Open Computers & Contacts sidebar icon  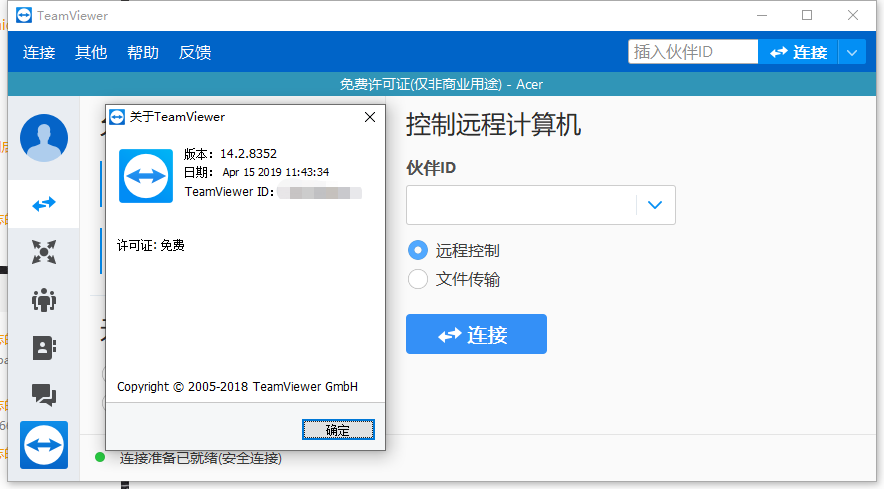pos(44,348)
